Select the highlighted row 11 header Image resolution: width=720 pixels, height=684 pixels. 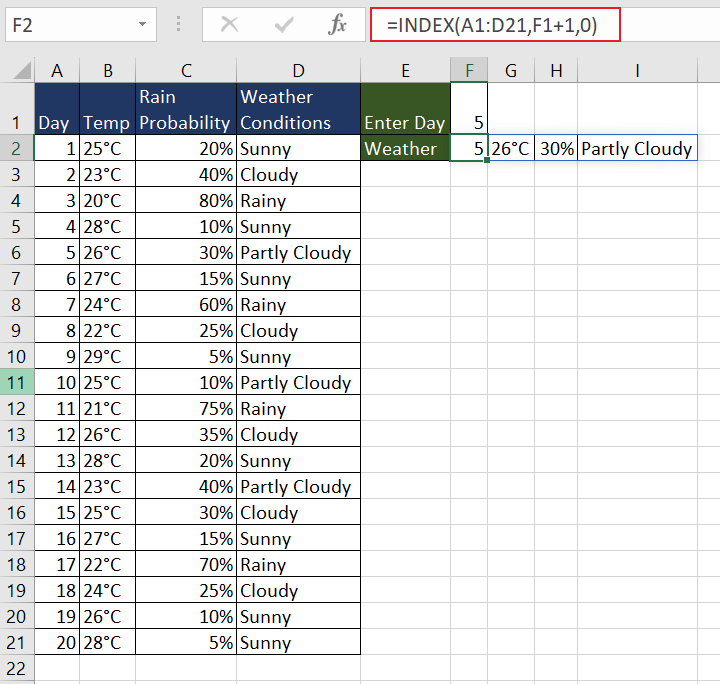pyautogui.click(x=17, y=382)
